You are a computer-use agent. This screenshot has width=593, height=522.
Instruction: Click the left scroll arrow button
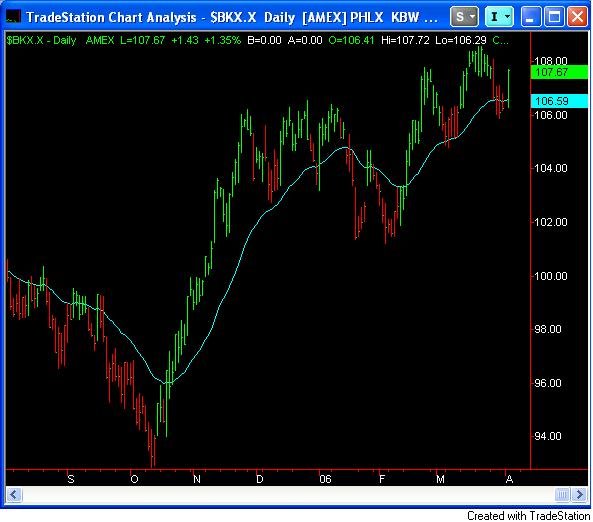point(14,494)
